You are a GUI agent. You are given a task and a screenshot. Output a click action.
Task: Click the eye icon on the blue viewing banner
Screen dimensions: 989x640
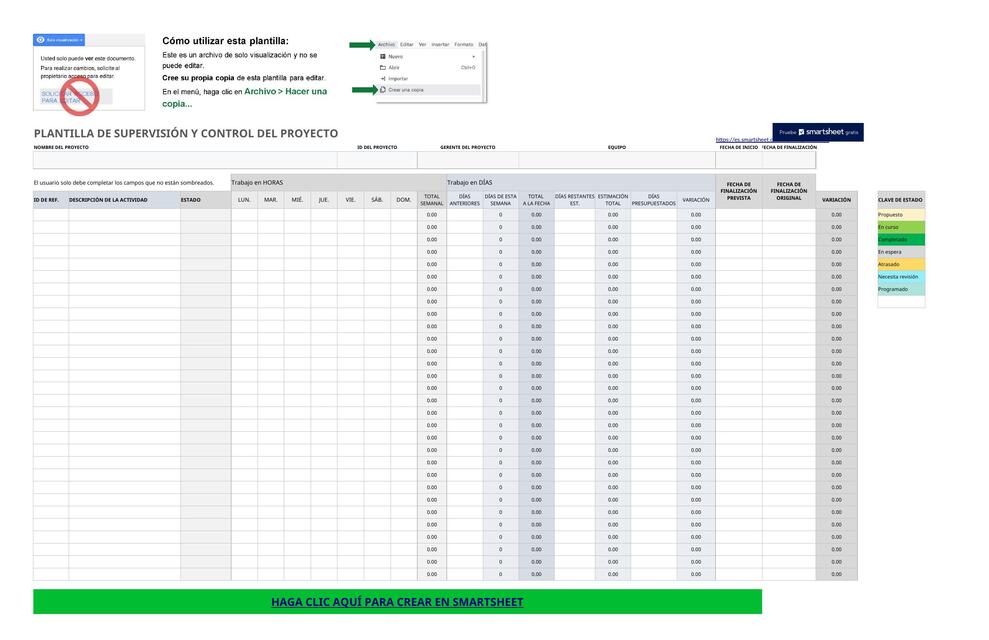(x=41, y=40)
